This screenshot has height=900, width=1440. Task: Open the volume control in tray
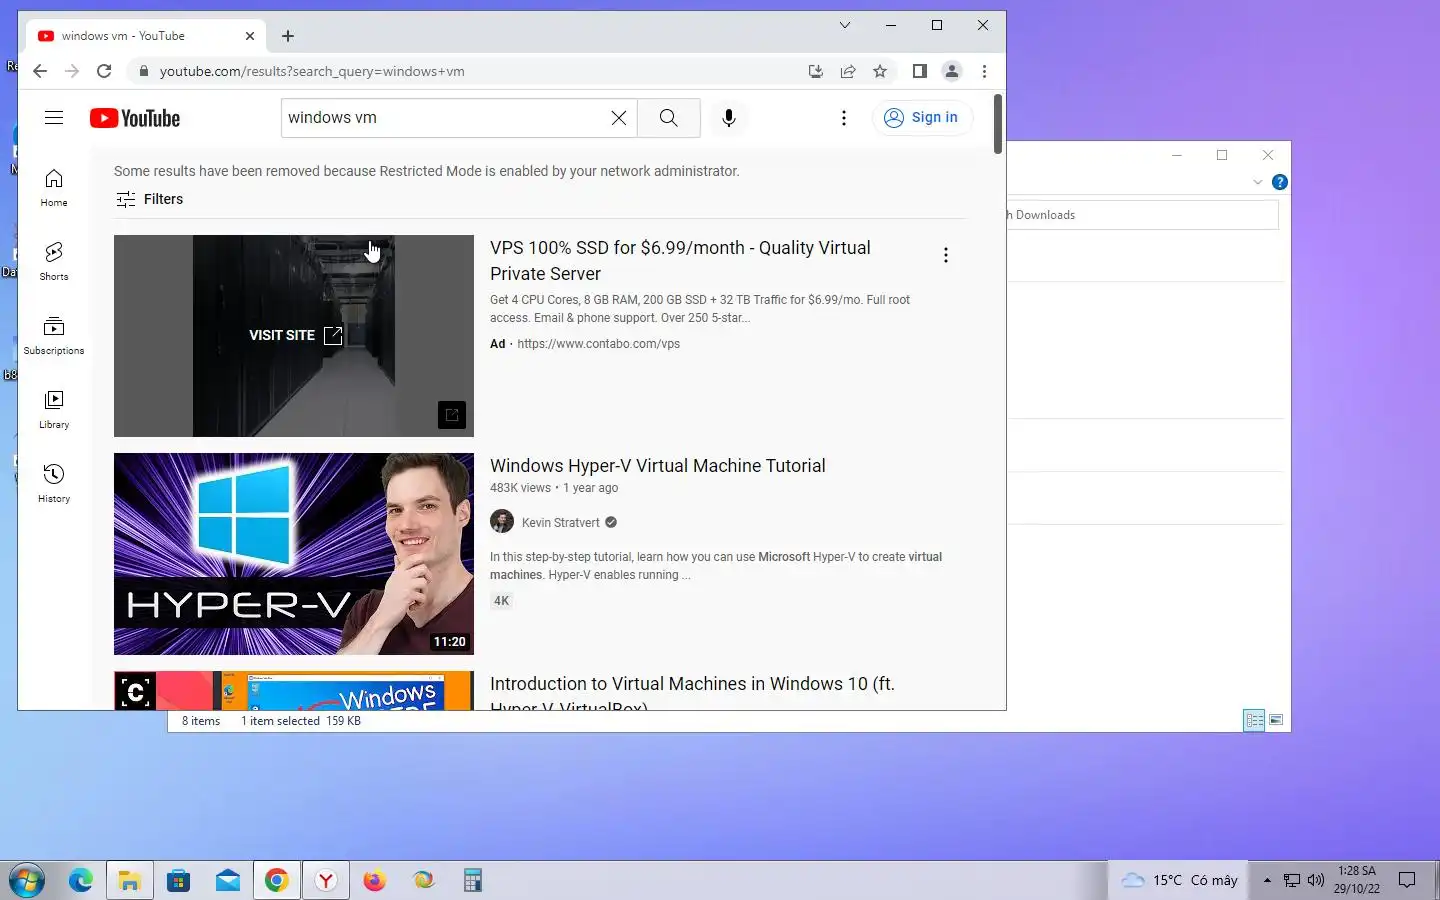[x=1315, y=880]
